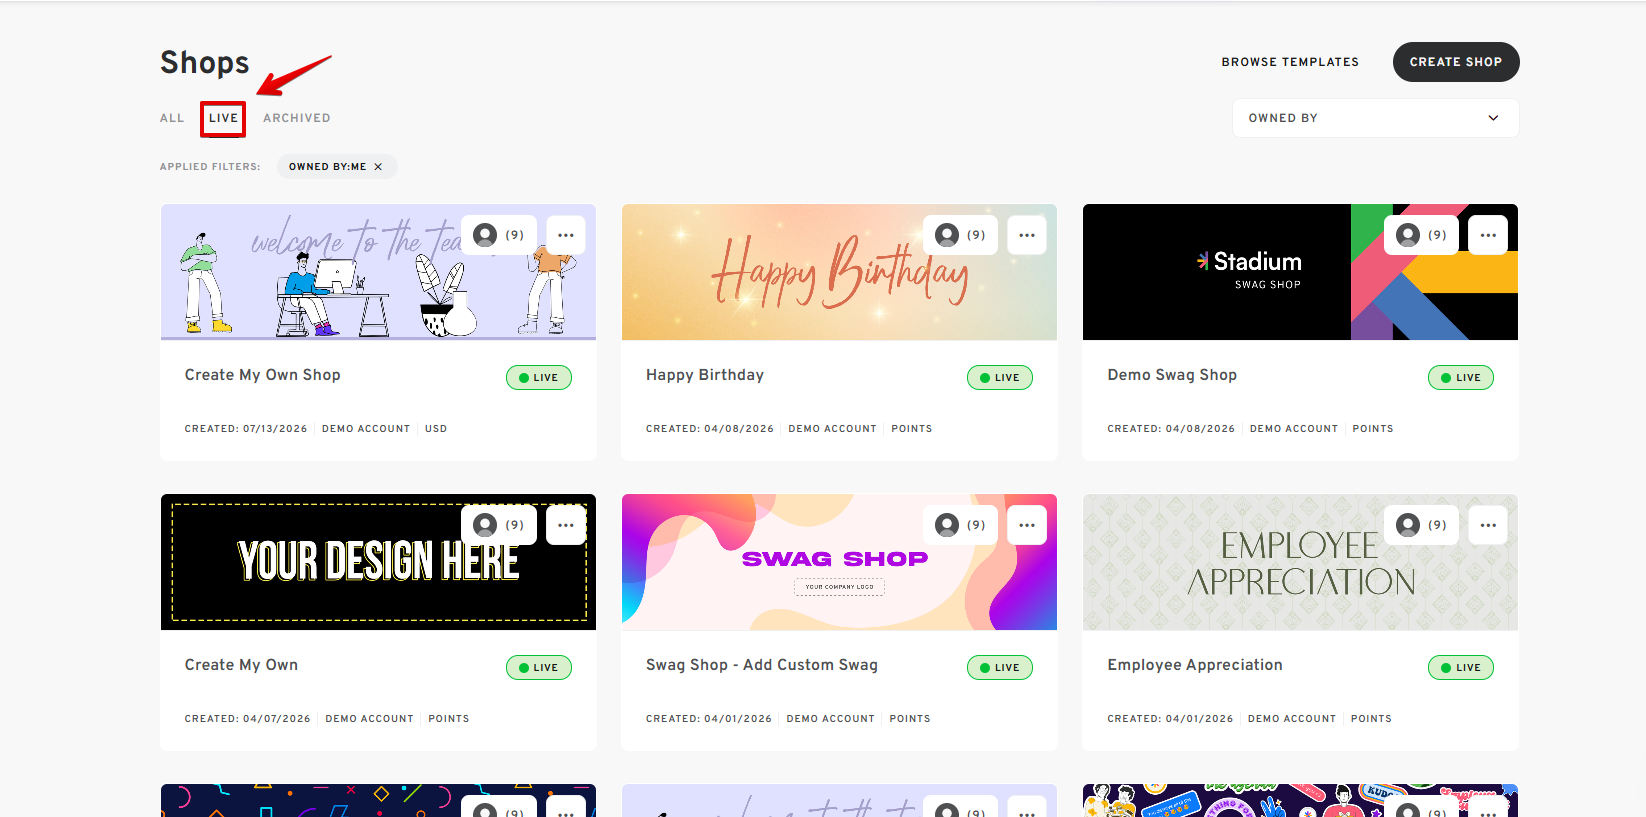Click "CREATED: 04/01/2026" under Employee Appreciation

[1170, 719]
